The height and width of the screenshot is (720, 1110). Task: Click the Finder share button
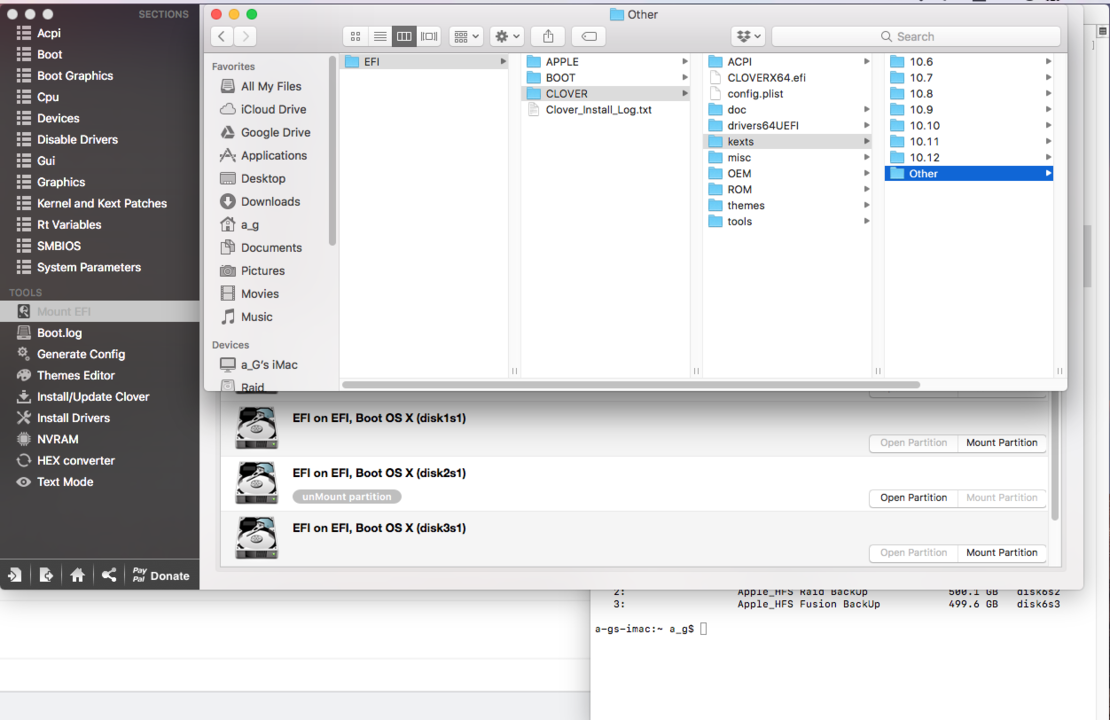549,36
